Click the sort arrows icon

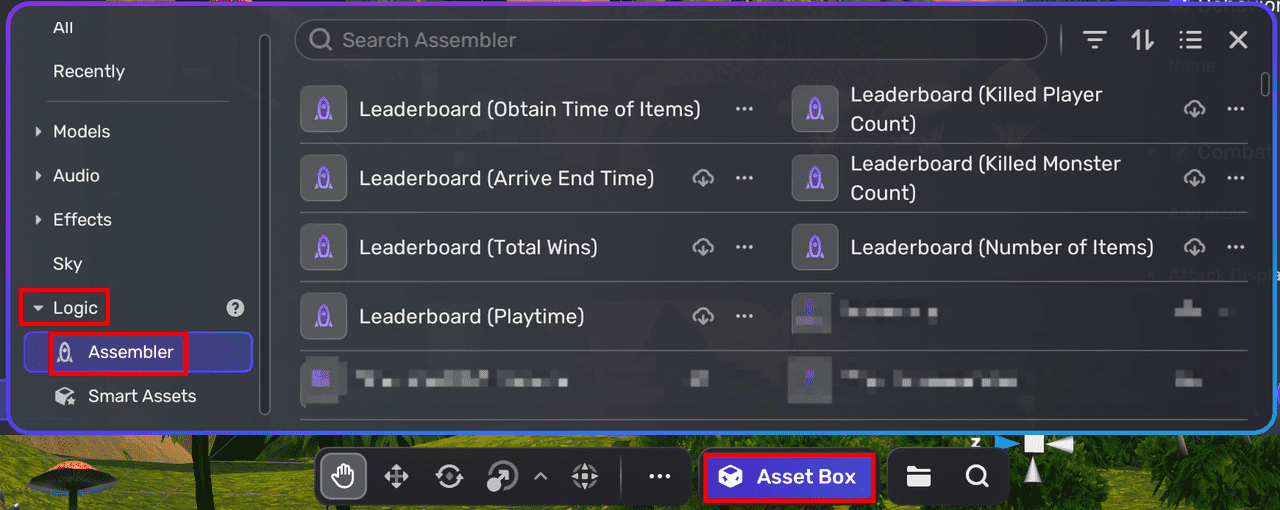pos(1142,40)
